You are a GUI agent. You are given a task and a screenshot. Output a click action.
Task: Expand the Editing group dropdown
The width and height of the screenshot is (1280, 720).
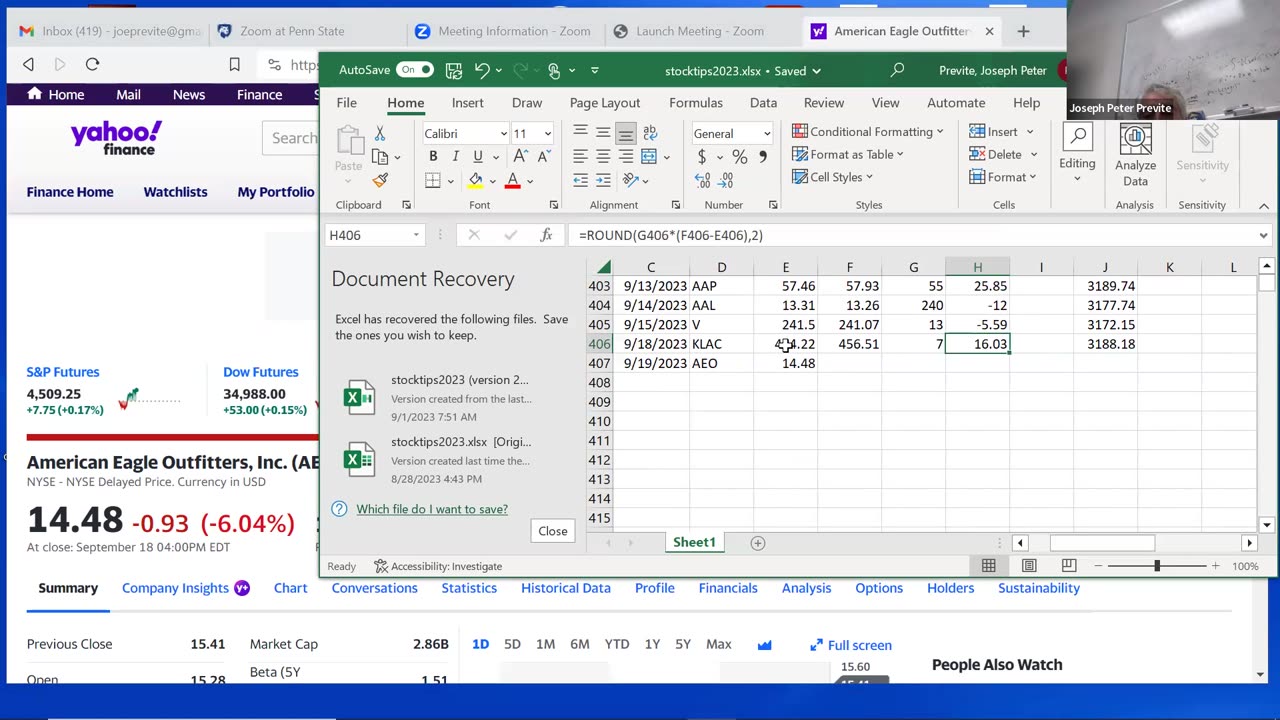(x=1077, y=179)
